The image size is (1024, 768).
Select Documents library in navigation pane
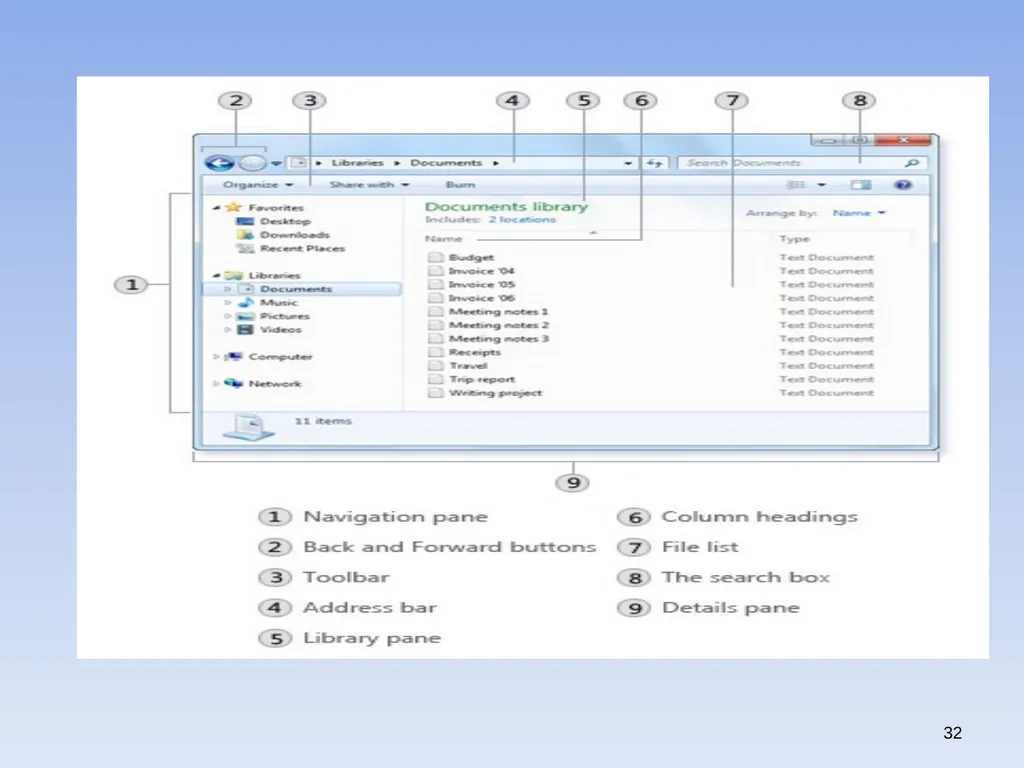coord(296,289)
